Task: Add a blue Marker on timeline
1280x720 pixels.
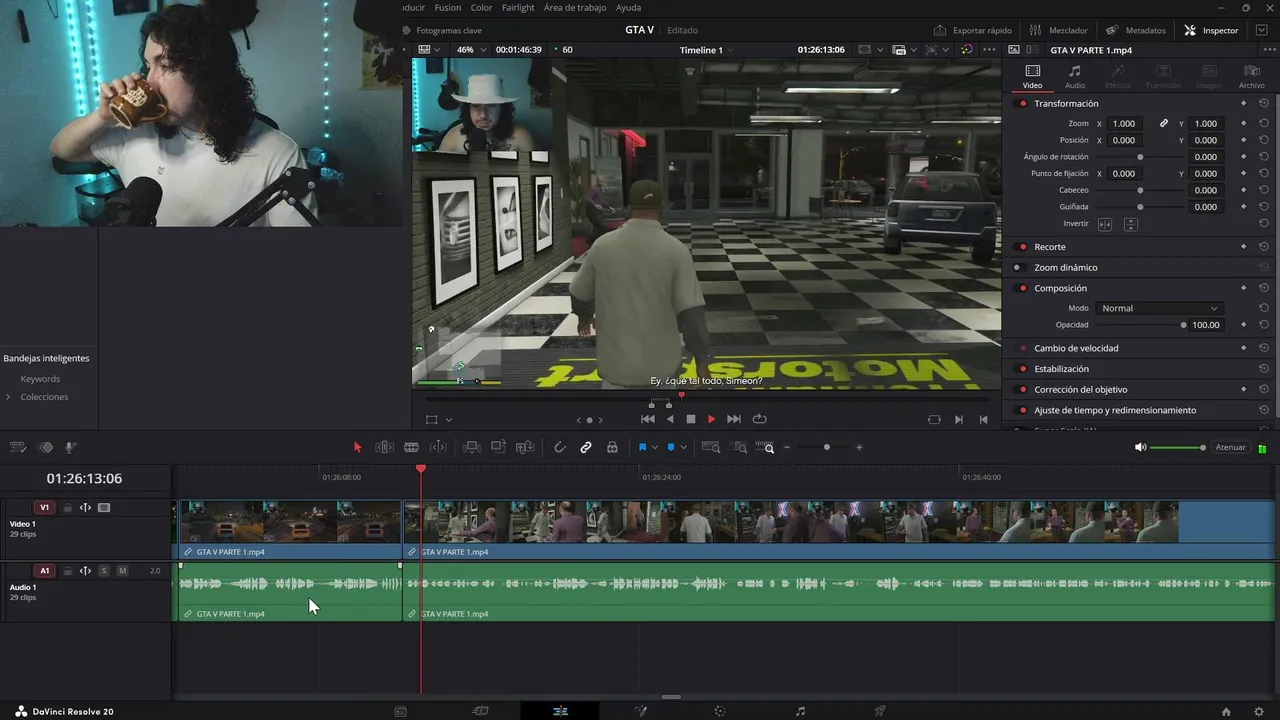Action: 671,447
